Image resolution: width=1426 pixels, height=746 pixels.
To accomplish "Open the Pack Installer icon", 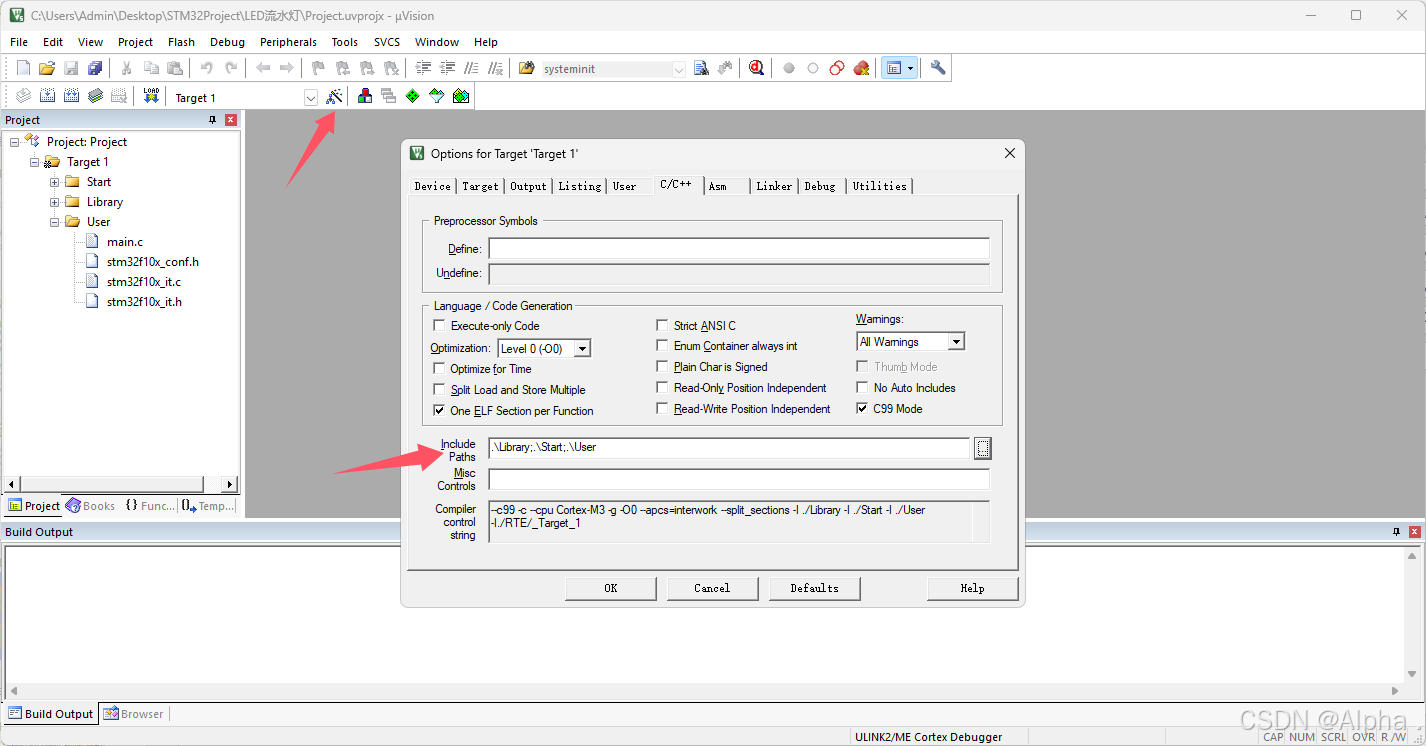I will [460, 96].
